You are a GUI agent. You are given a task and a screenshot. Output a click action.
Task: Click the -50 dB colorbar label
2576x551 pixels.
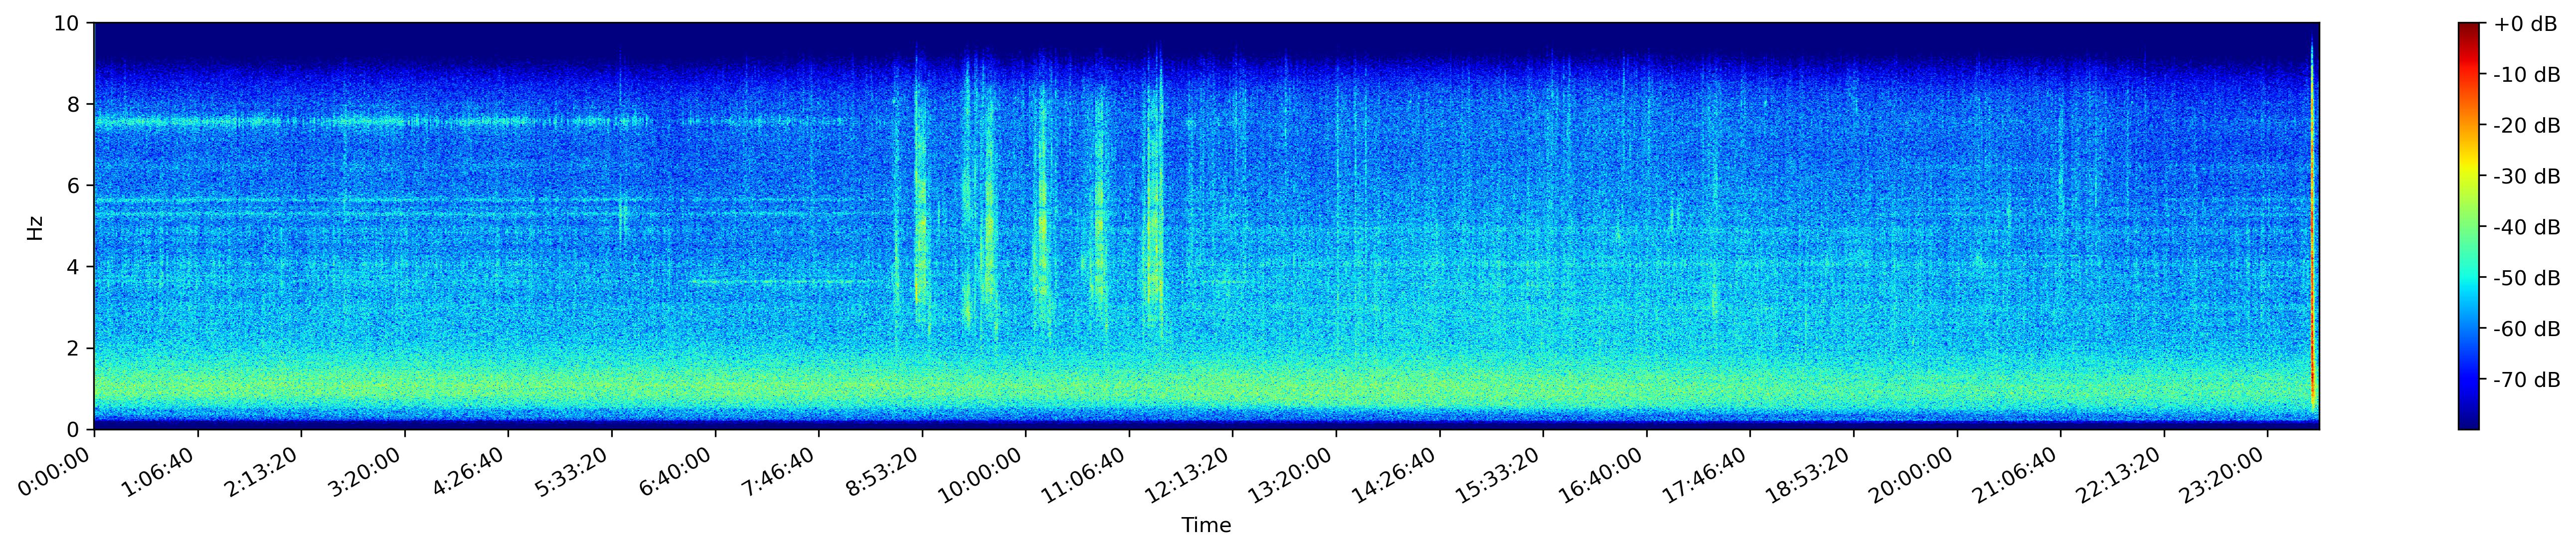point(2527,279)
